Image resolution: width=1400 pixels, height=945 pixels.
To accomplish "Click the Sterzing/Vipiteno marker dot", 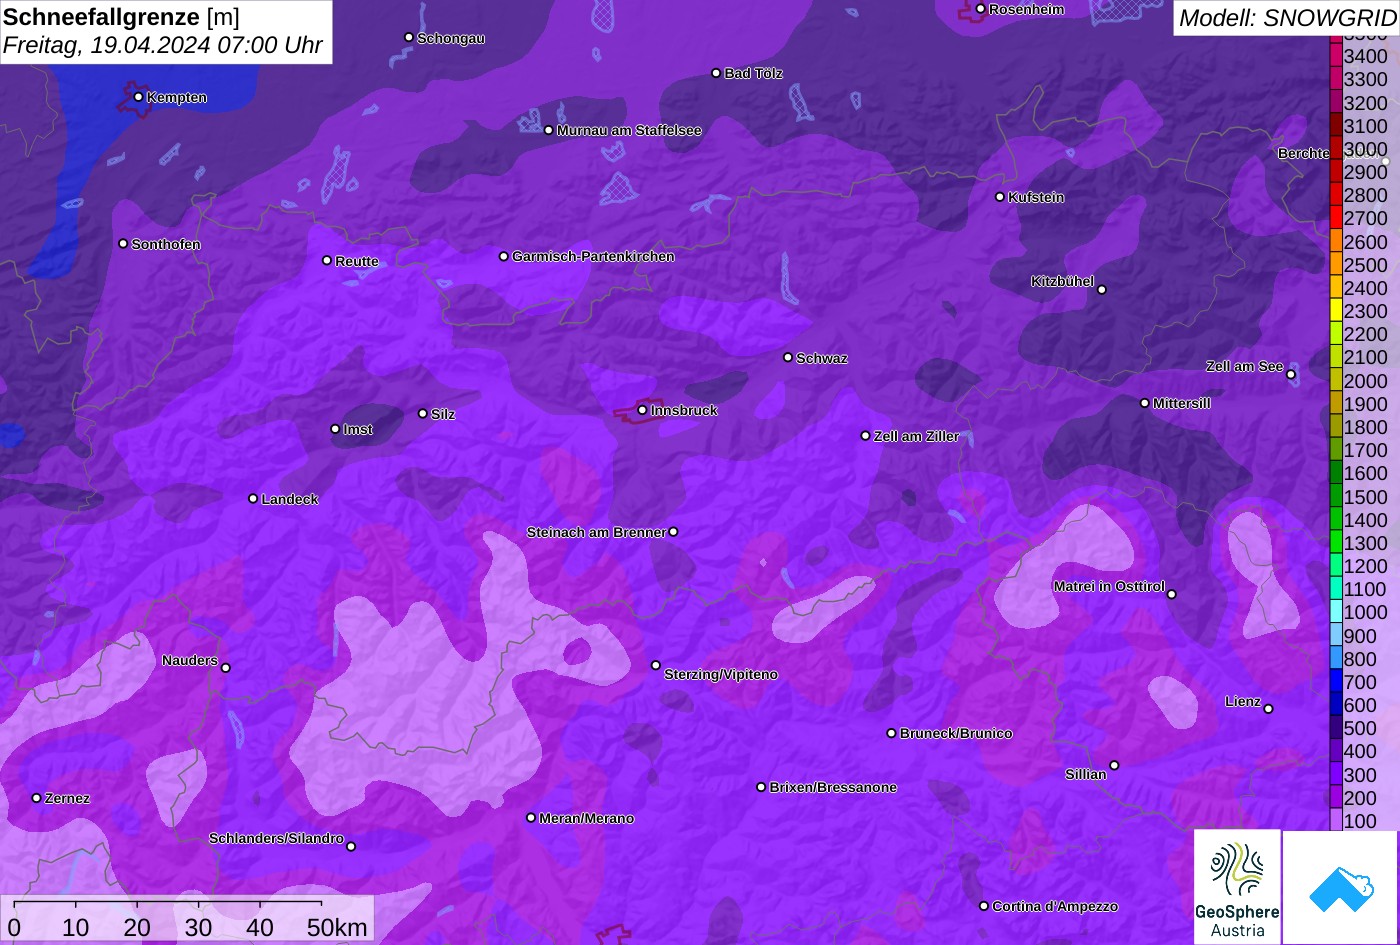I will (x=656, y=665).
